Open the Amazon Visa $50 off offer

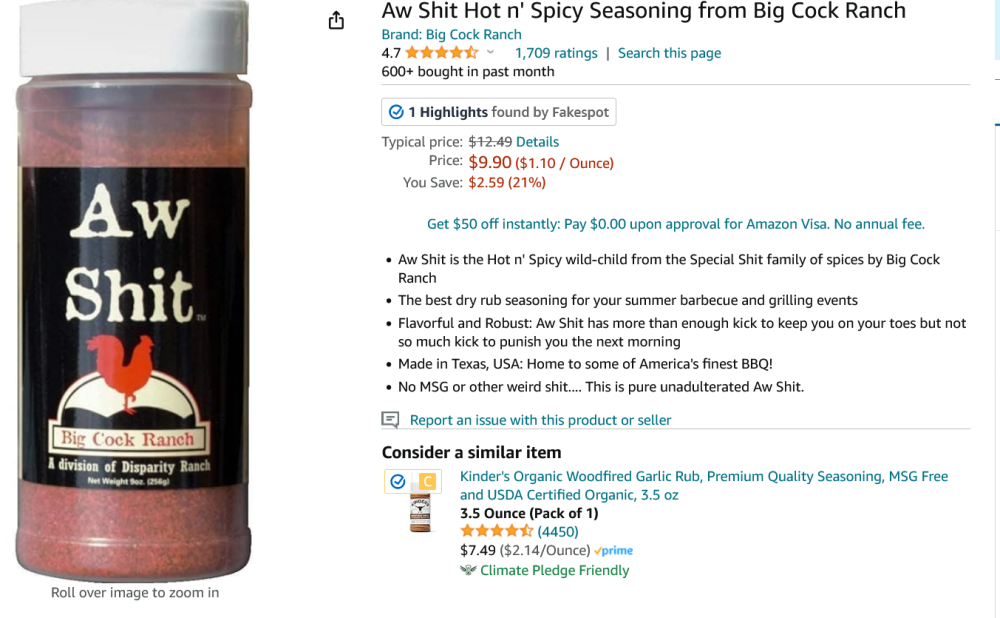[675, 224]
